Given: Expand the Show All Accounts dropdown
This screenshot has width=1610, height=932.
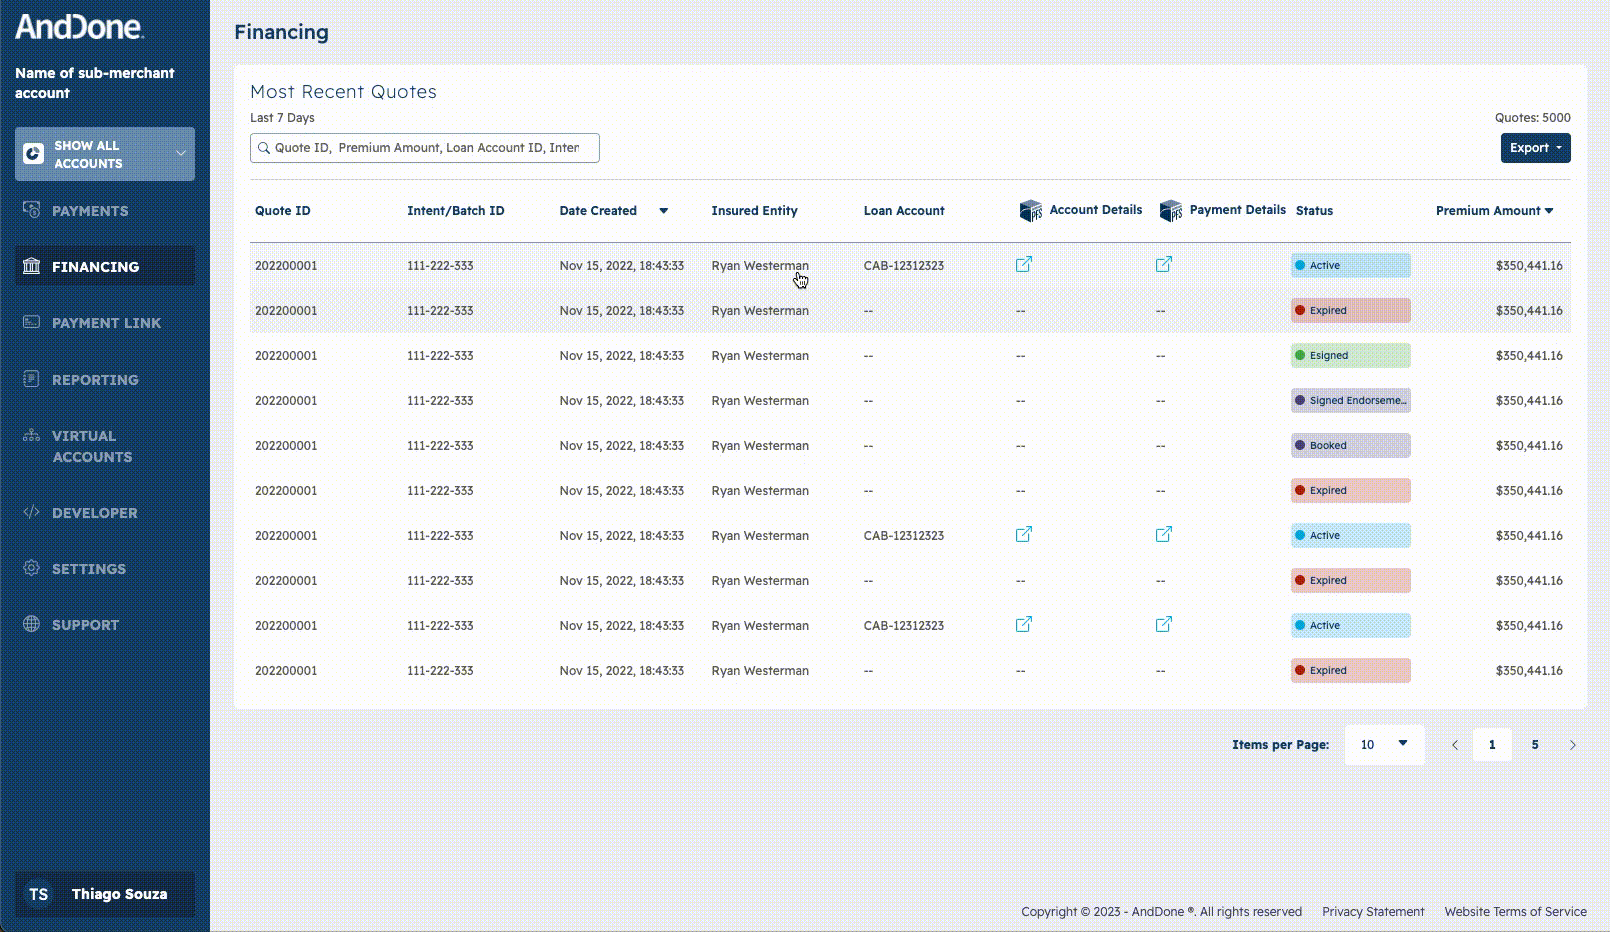Looking at the screenshot, I should [180, 154].
